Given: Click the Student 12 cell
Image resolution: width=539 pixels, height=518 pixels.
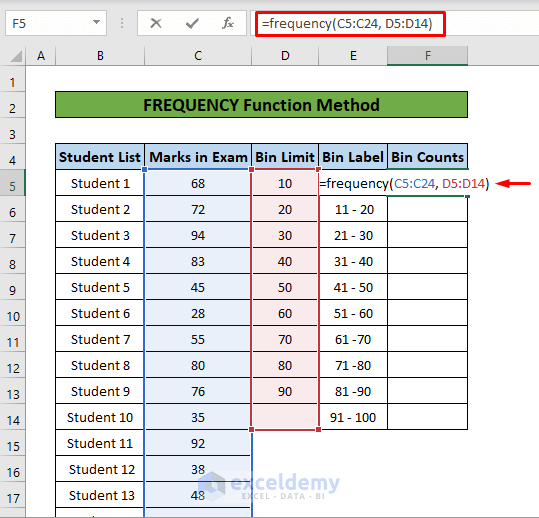Looking at the screenshot, I should pos(100,470).
